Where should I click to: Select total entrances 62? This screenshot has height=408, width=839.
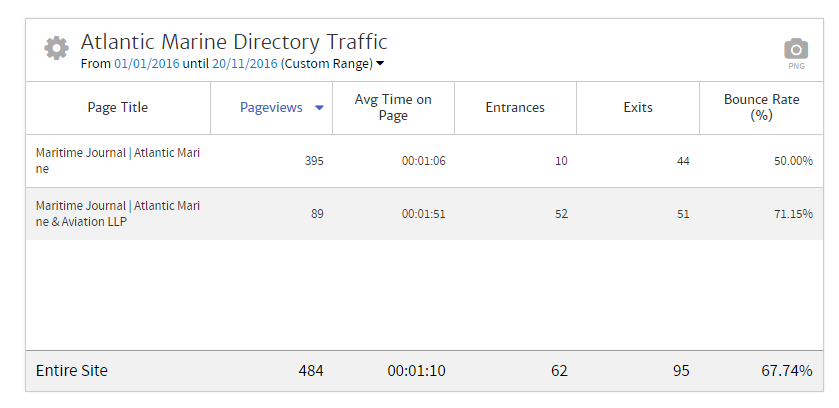[559, 371]
